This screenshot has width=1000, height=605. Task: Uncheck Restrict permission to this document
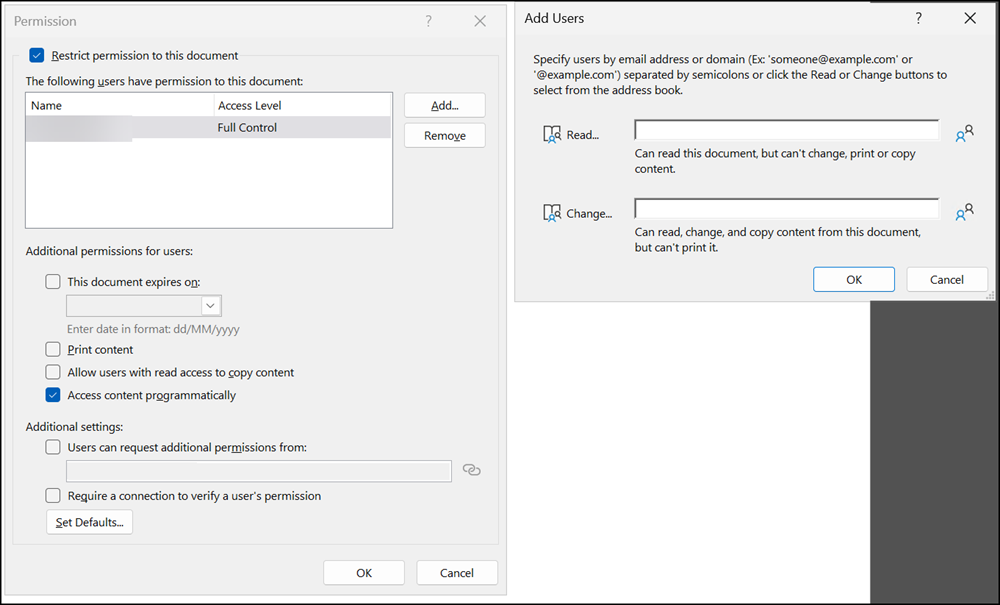click(x=37, y=56)
